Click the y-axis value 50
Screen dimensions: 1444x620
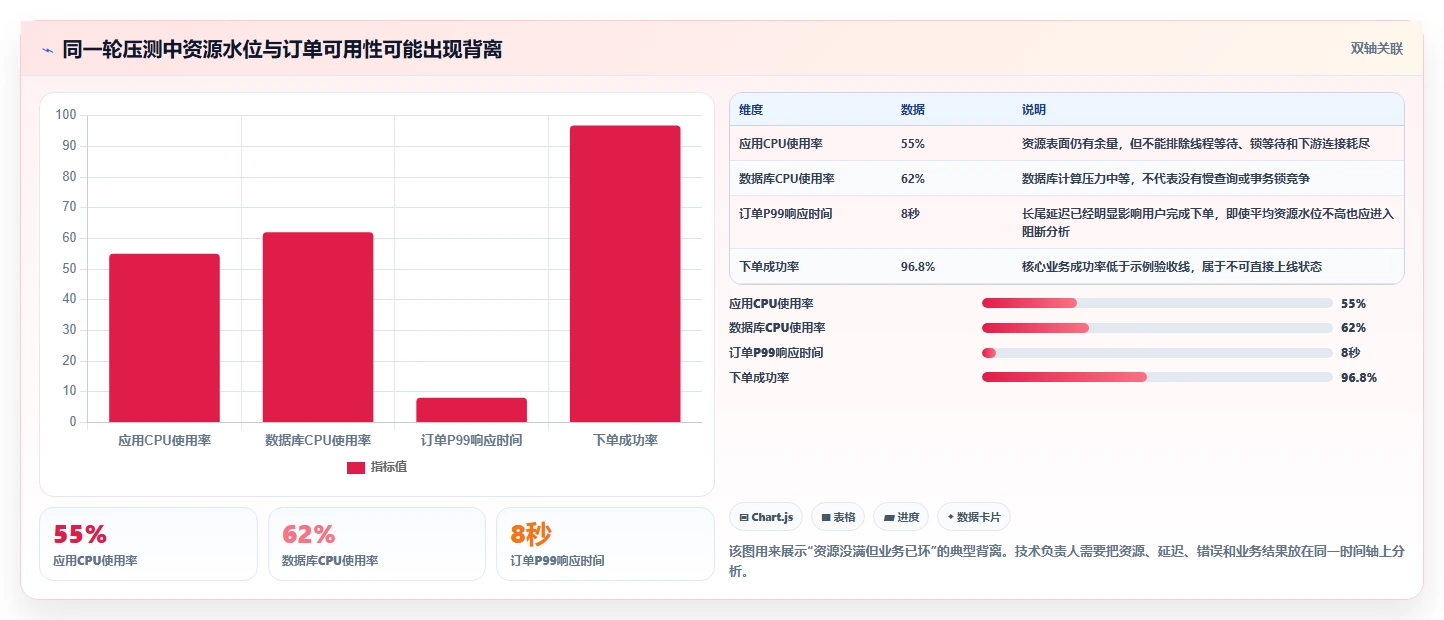click(x=69, y=269)
